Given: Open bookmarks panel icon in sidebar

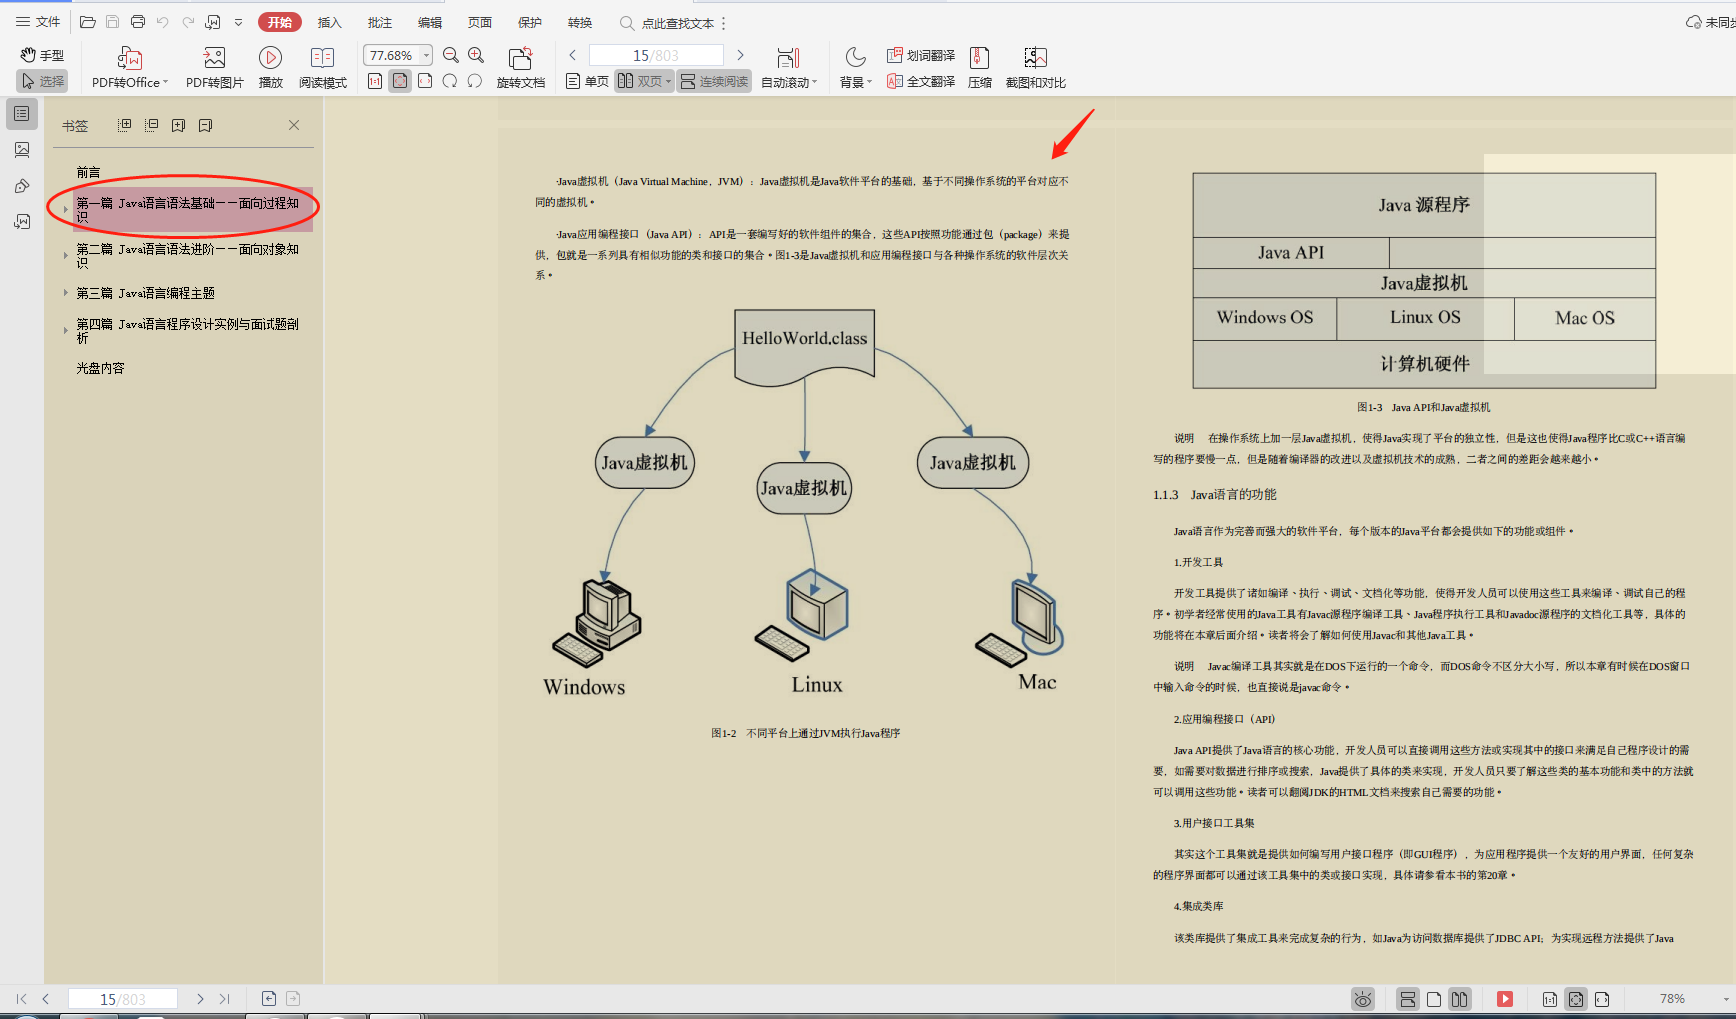Looking at the screenshot, I should [22, 113].
